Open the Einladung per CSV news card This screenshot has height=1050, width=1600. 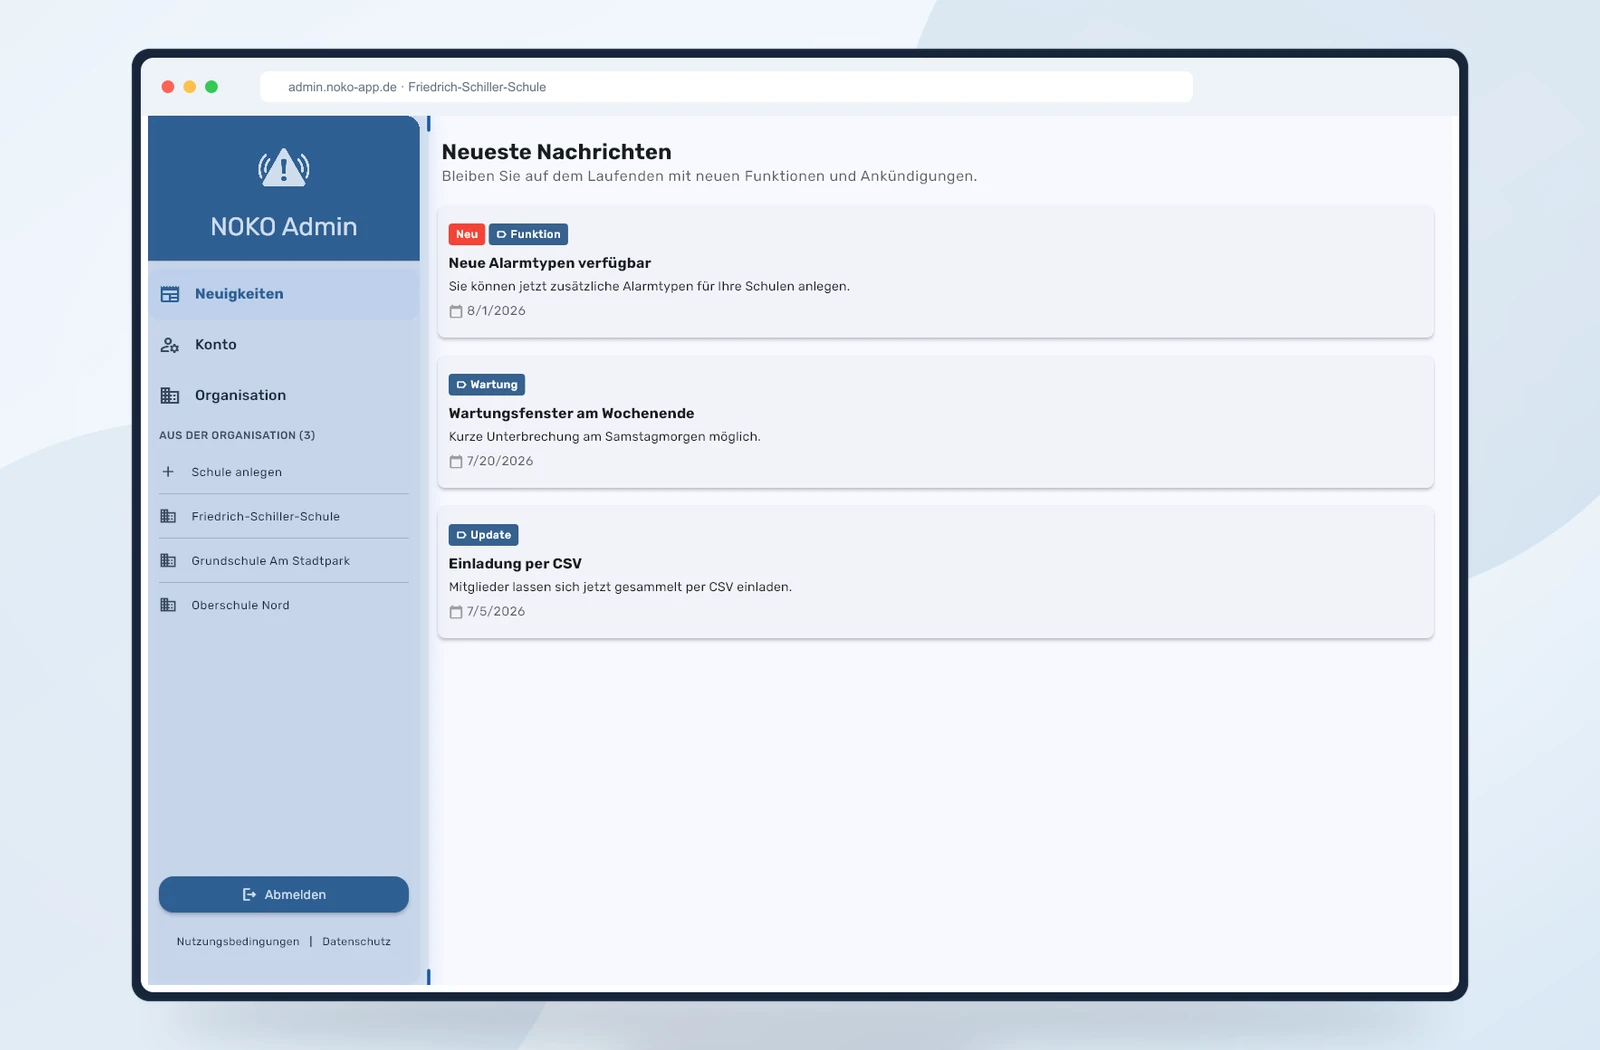936,572
